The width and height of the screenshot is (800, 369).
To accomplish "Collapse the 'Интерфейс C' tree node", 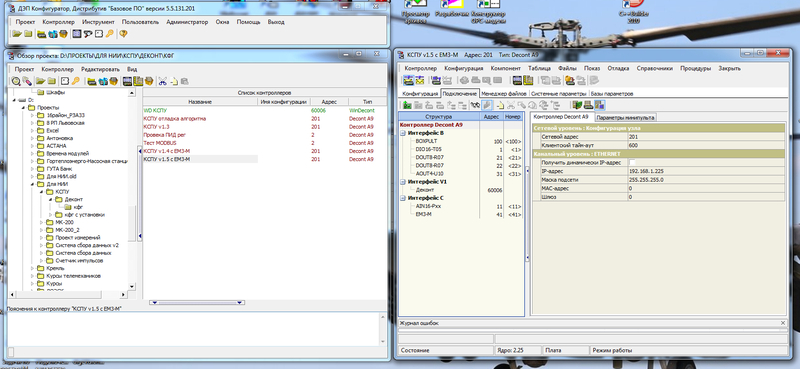I will (404, 198).
